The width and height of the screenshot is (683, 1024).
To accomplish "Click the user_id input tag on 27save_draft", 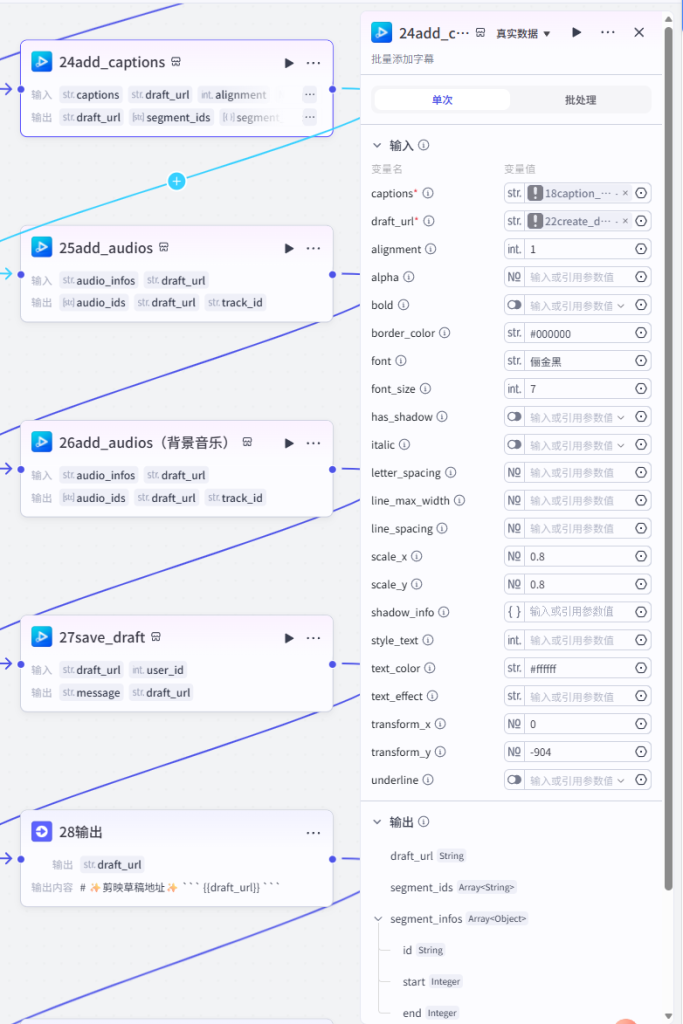I will (158, 670).
